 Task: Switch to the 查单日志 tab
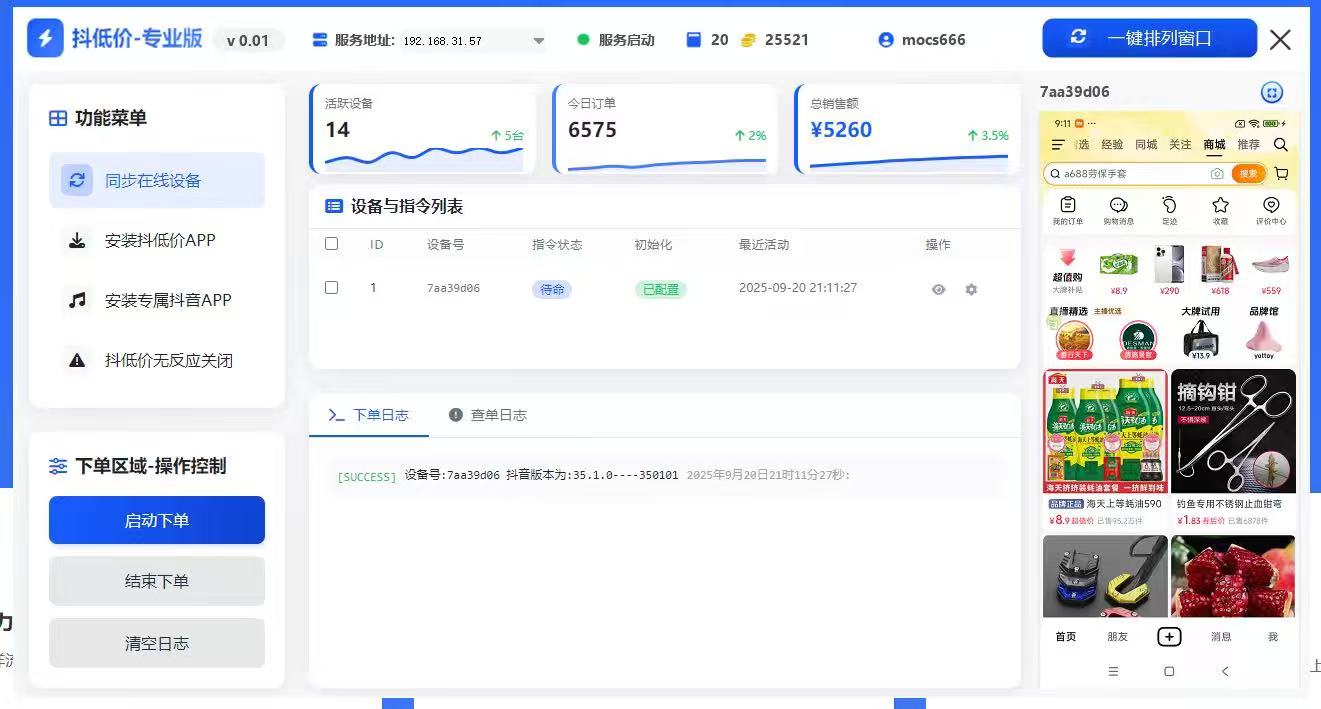coord(487,415)
